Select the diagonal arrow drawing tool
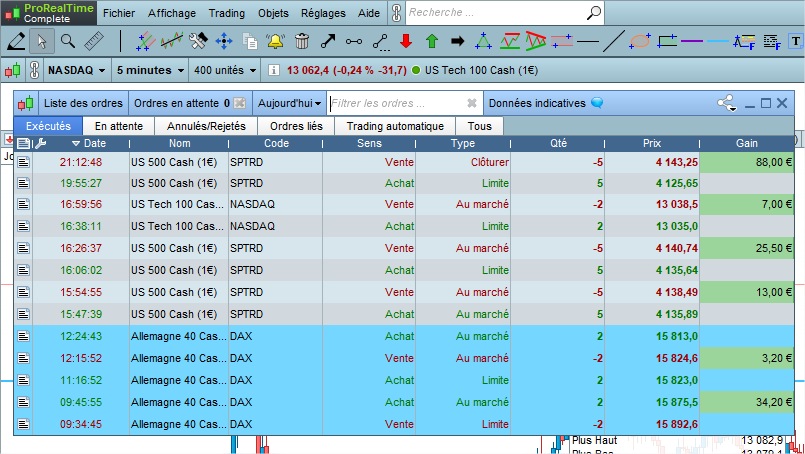The width and height of the screenshot is (805, 454). (328, 41)
